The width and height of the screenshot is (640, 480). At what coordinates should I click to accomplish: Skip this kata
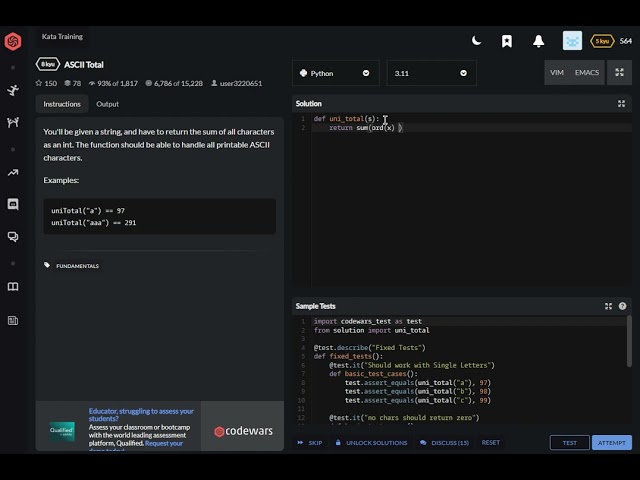tap(310, 442)
